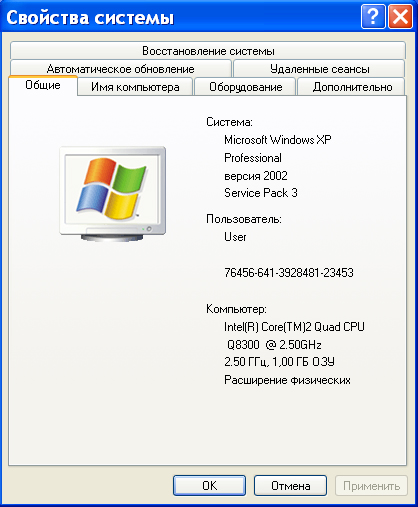
Task: Click the Service Pack 3 line
Action: click(261, 193)
